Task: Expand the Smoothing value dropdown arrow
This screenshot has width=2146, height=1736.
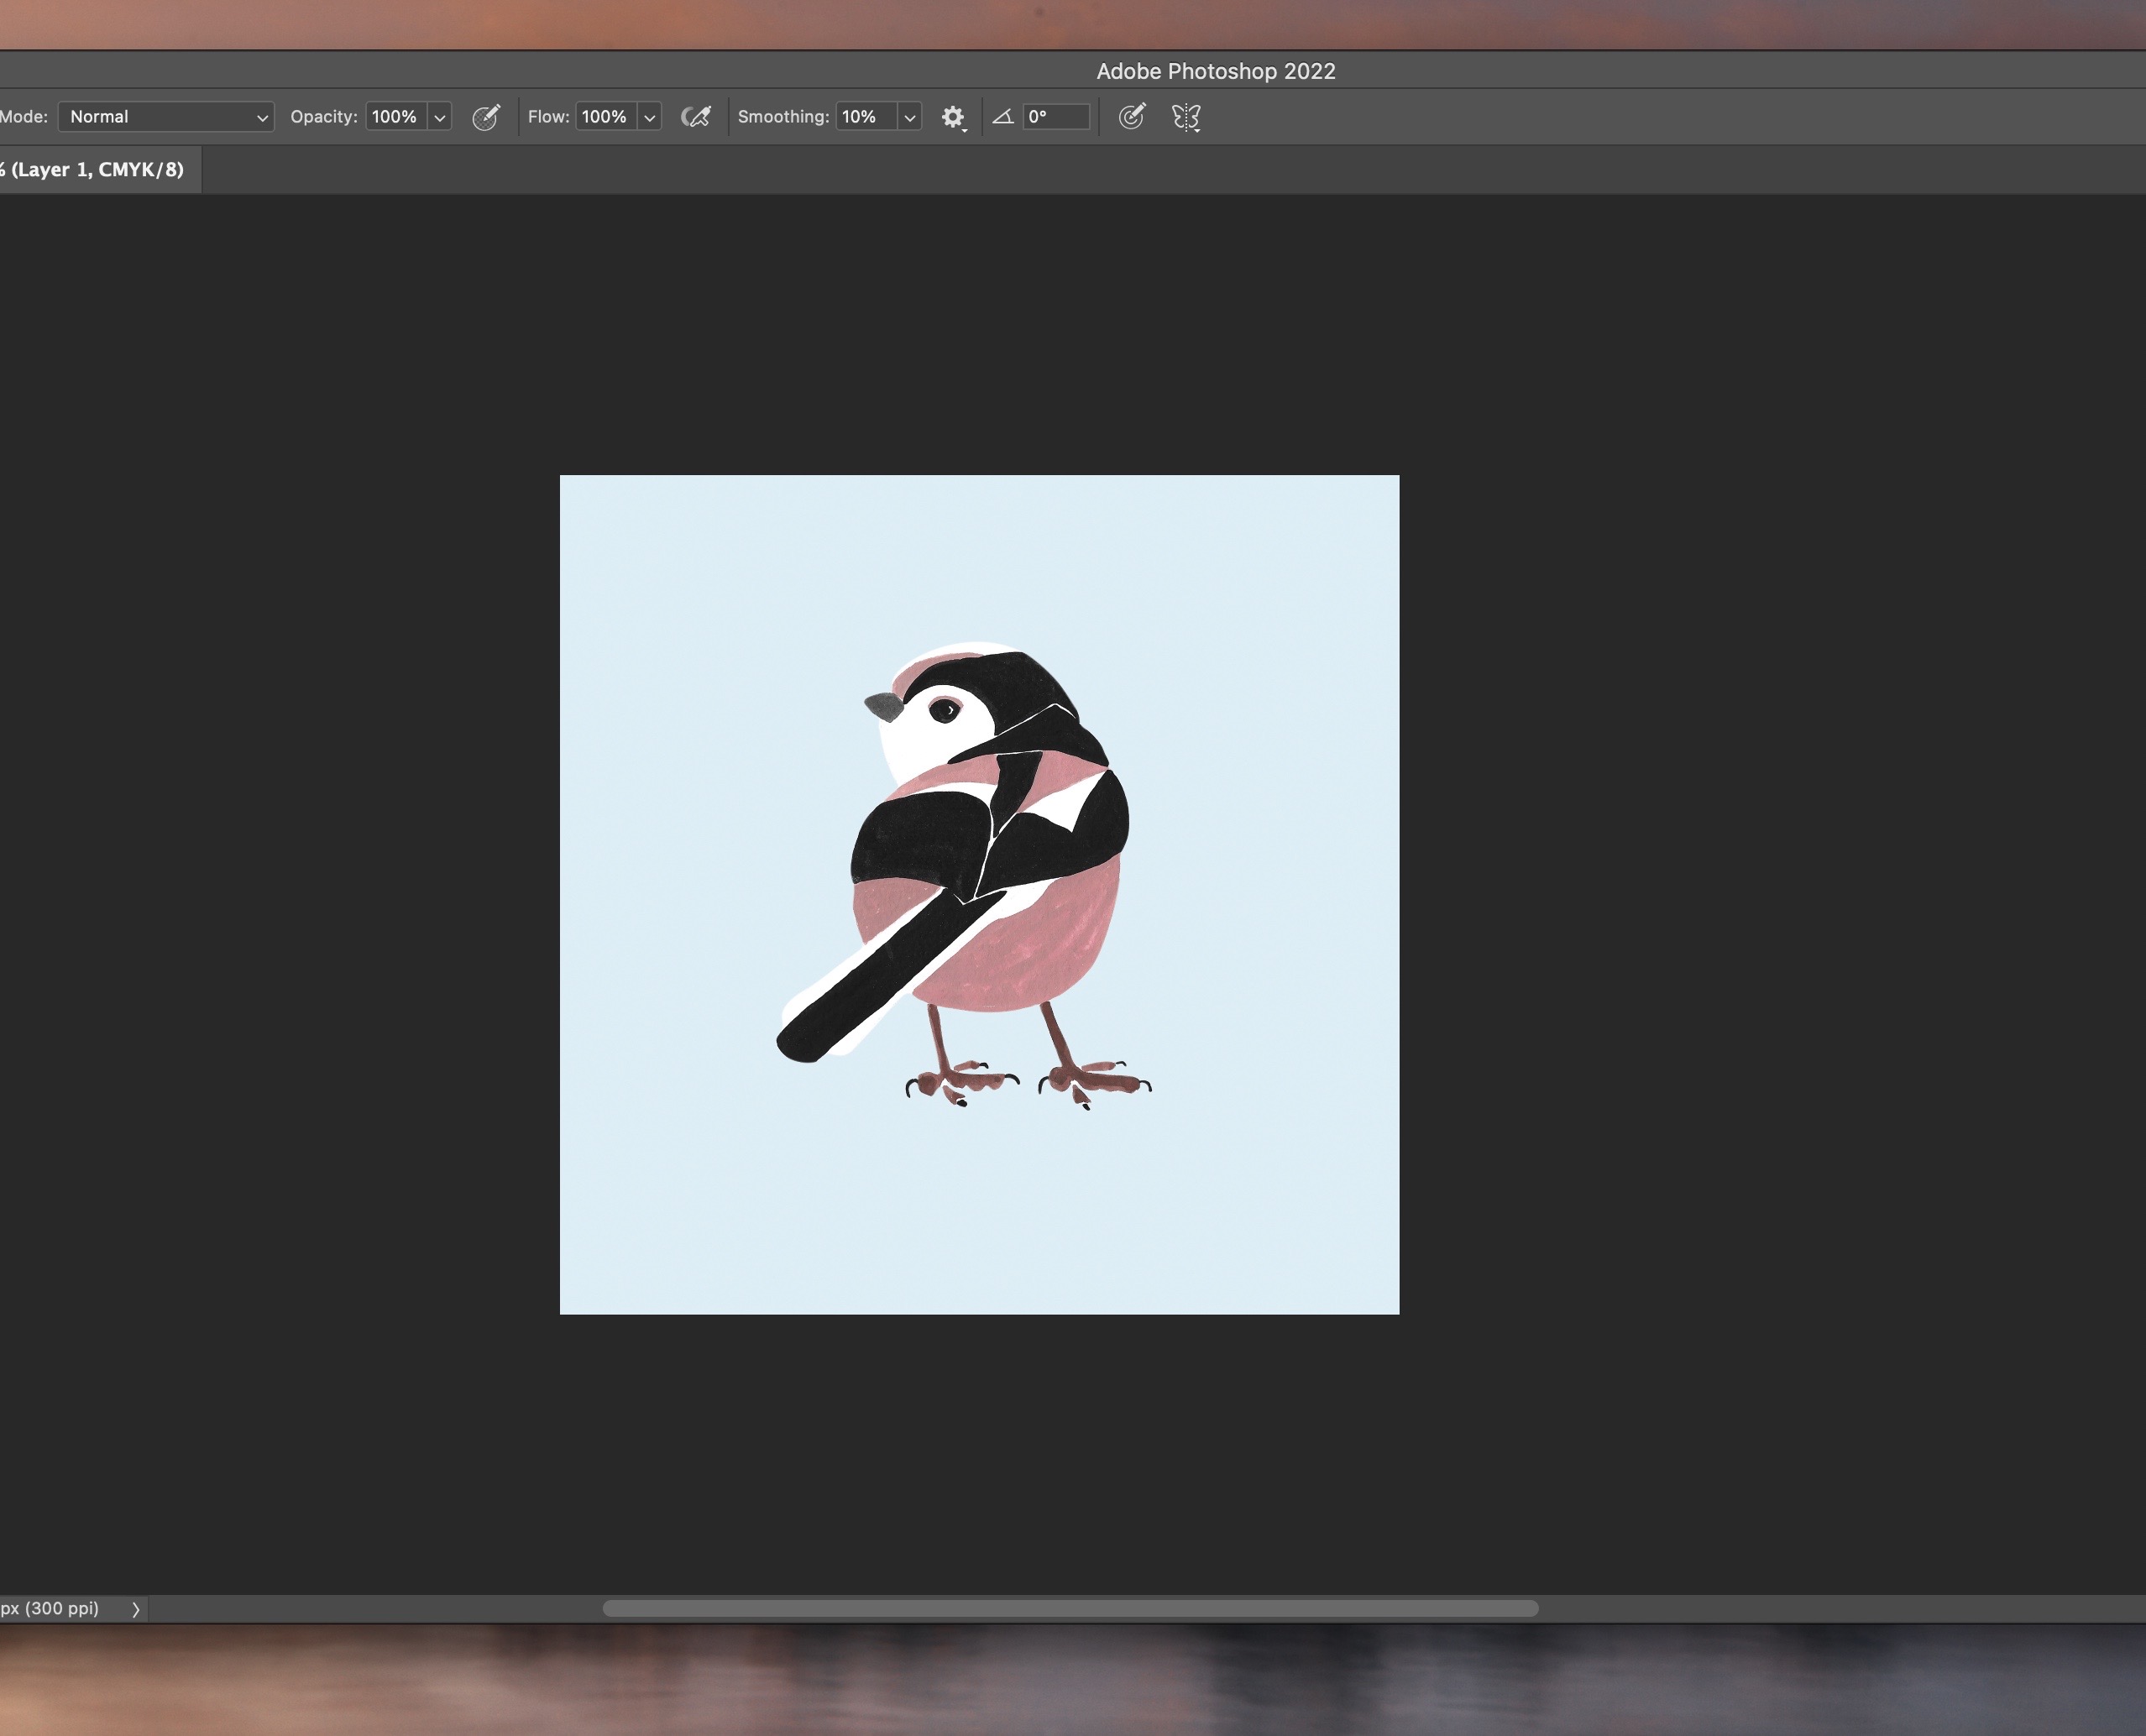Action: (x=909, y=117)
